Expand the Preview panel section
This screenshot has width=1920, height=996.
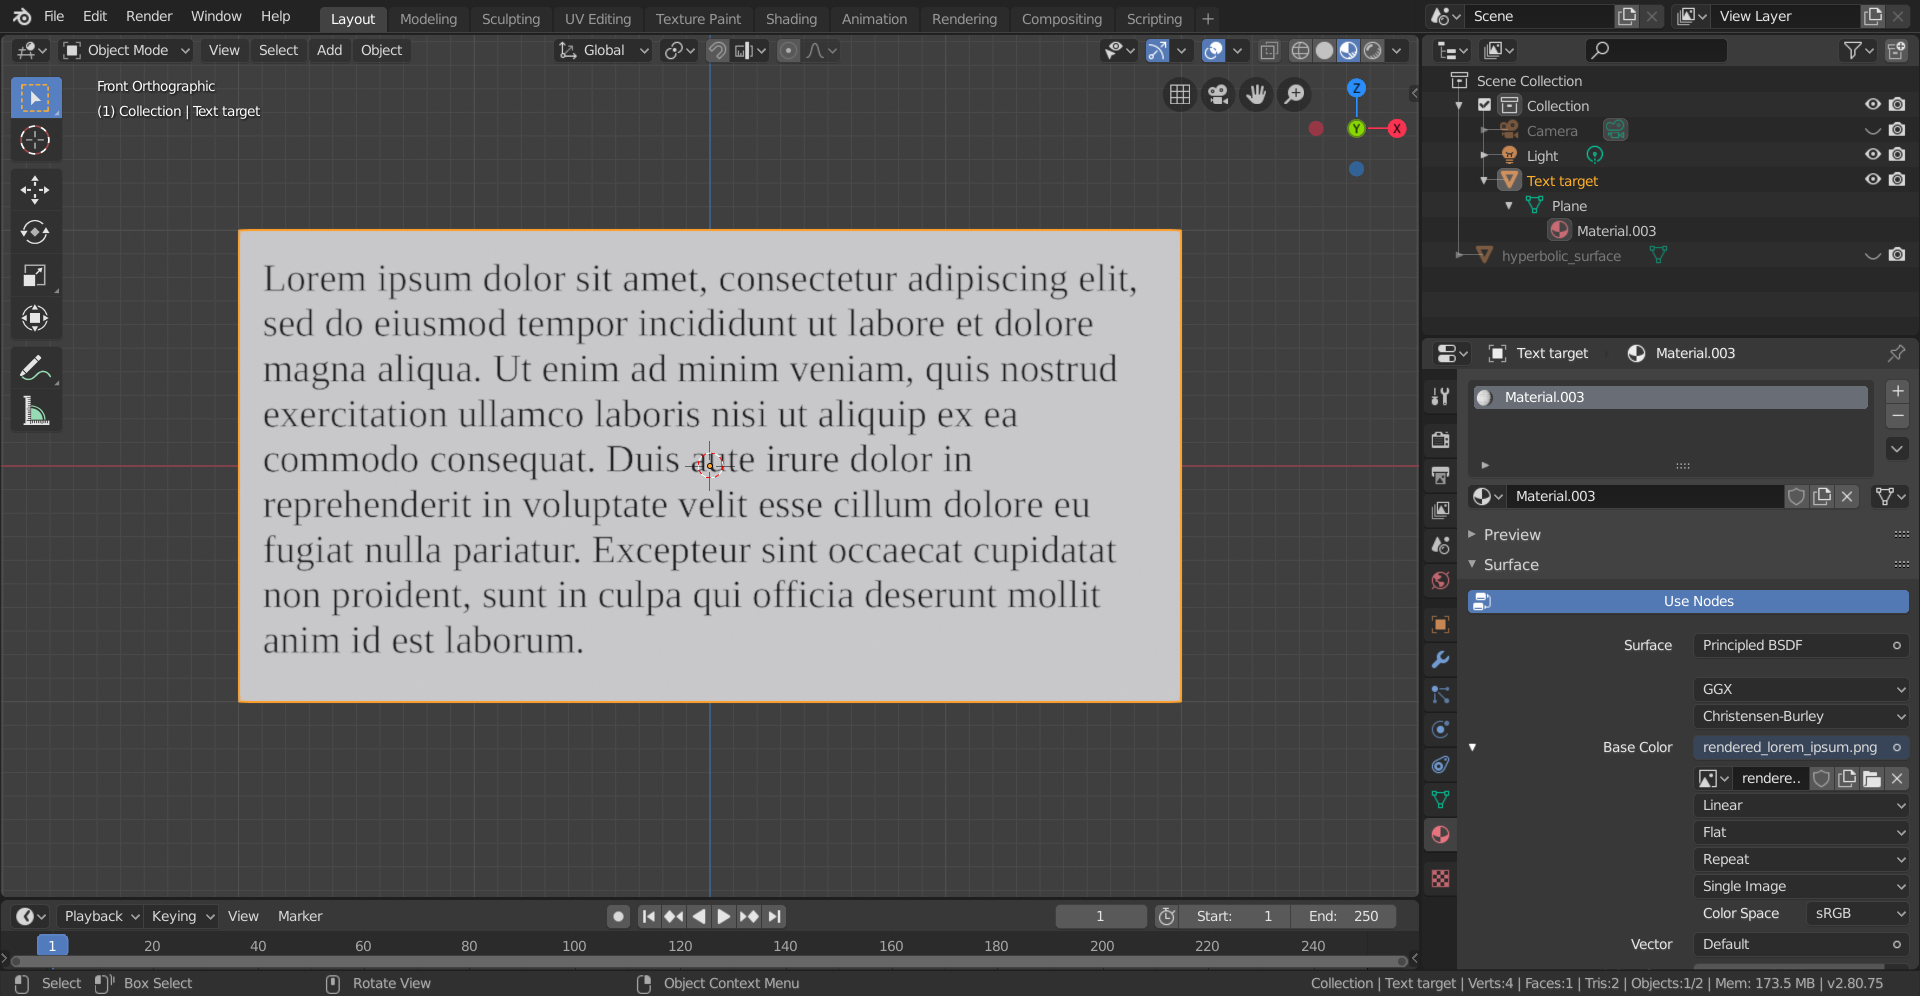click(1511, 535)
